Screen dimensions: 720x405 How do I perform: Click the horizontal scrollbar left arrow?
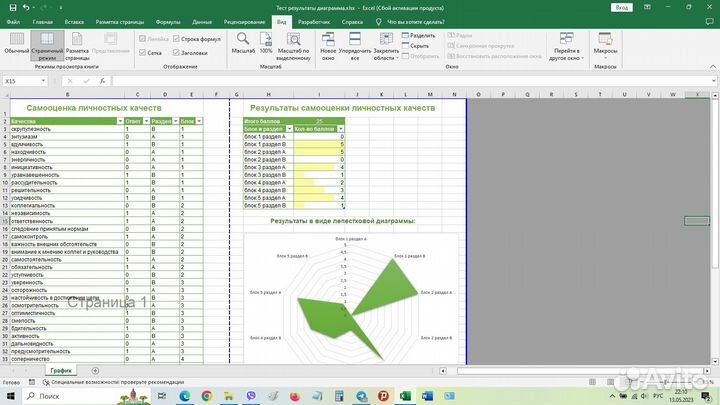(x=443, y=371)
